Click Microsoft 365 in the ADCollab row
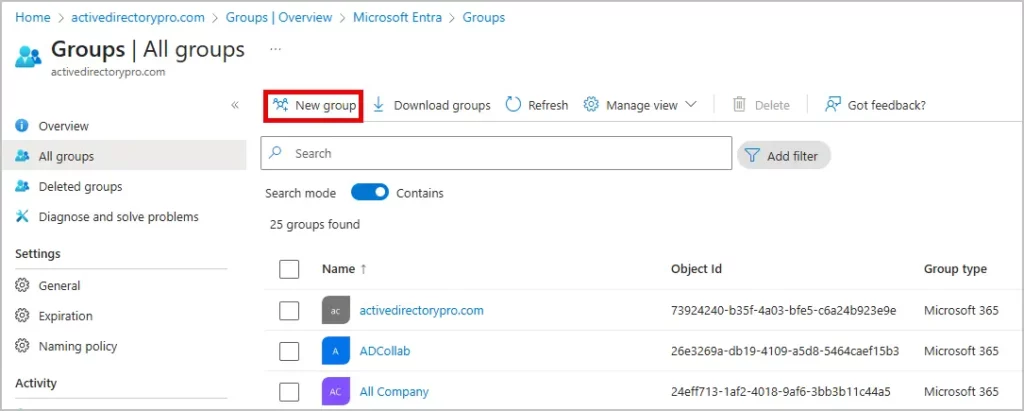Screen dimensions: 1024x411 click(x=961, y=352)
